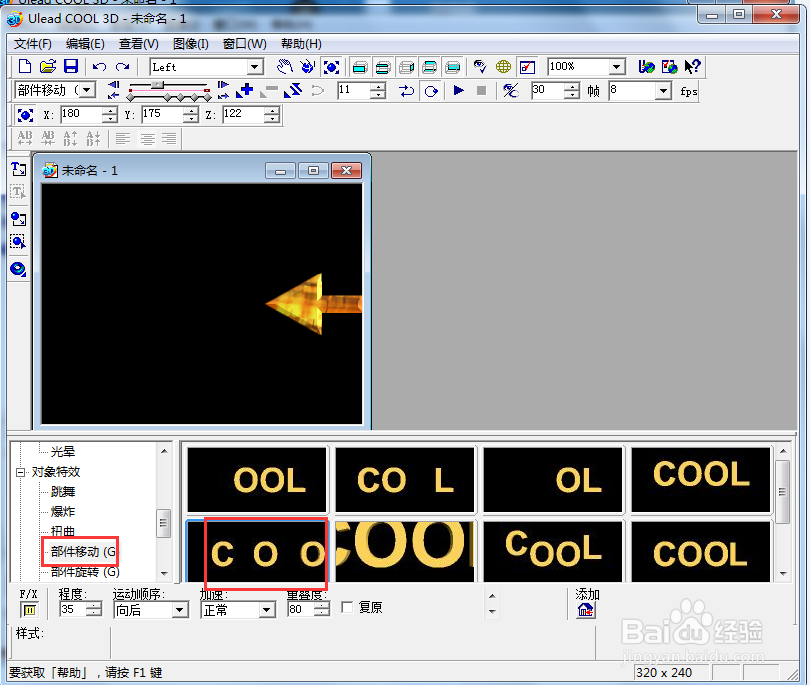The image size is (810, 685).
Task: Go to the next frame
Action: (x=223, y=85)
